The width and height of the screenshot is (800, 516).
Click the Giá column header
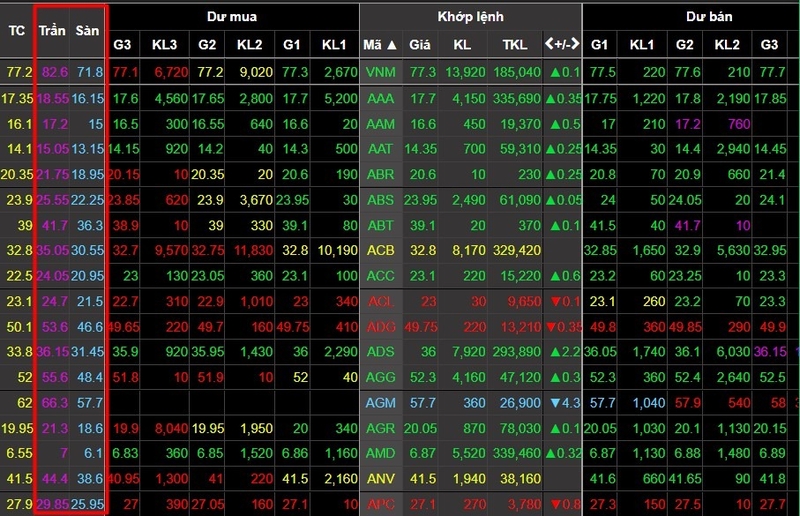click(419, 45)
